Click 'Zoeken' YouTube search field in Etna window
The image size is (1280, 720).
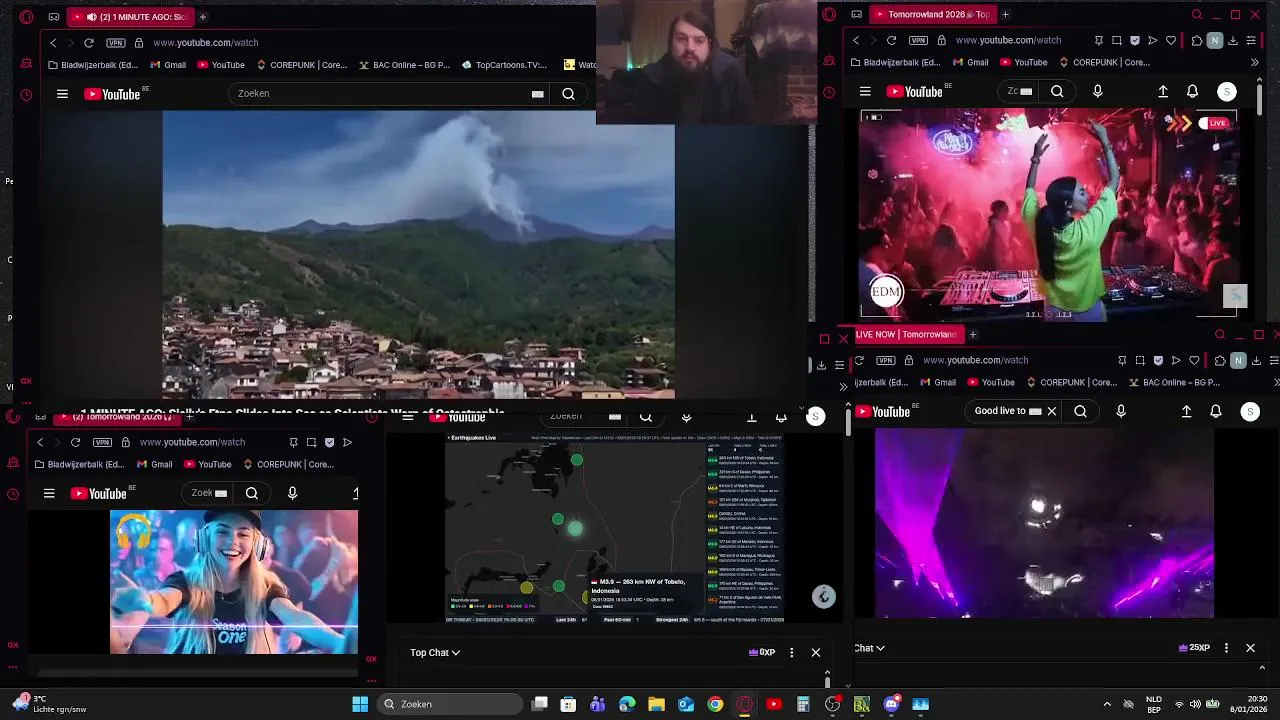(380, 94)
